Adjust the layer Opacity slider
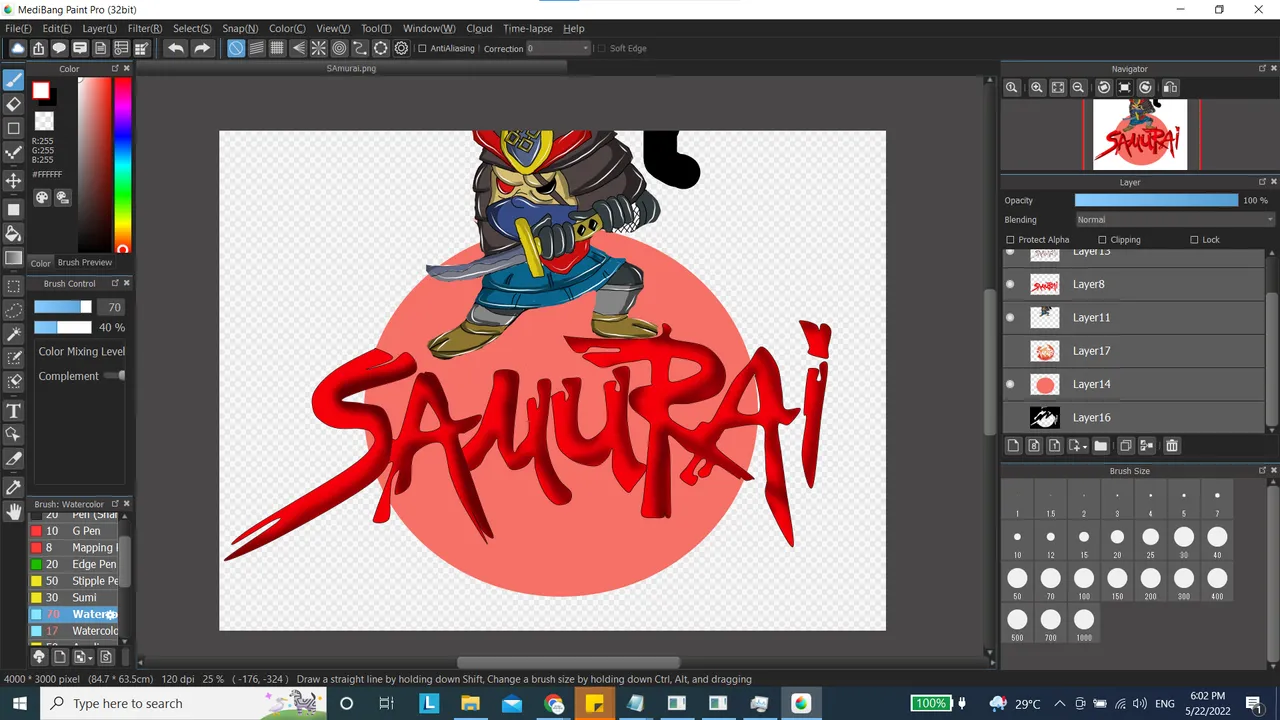The width and height of the screenshot is (1280, 720). [x=1156, y=200]
